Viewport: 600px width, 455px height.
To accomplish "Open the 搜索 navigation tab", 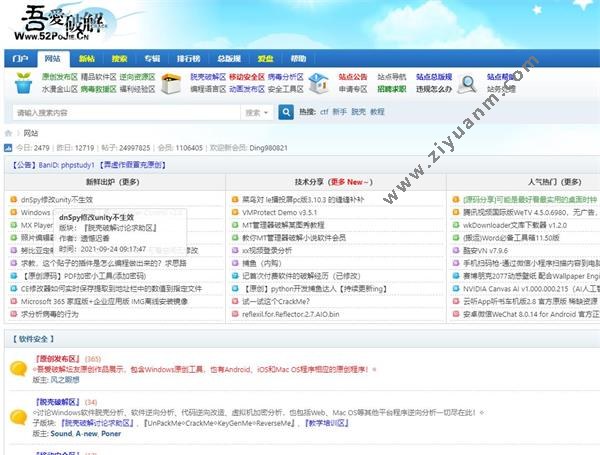I will tap(119, 59).
